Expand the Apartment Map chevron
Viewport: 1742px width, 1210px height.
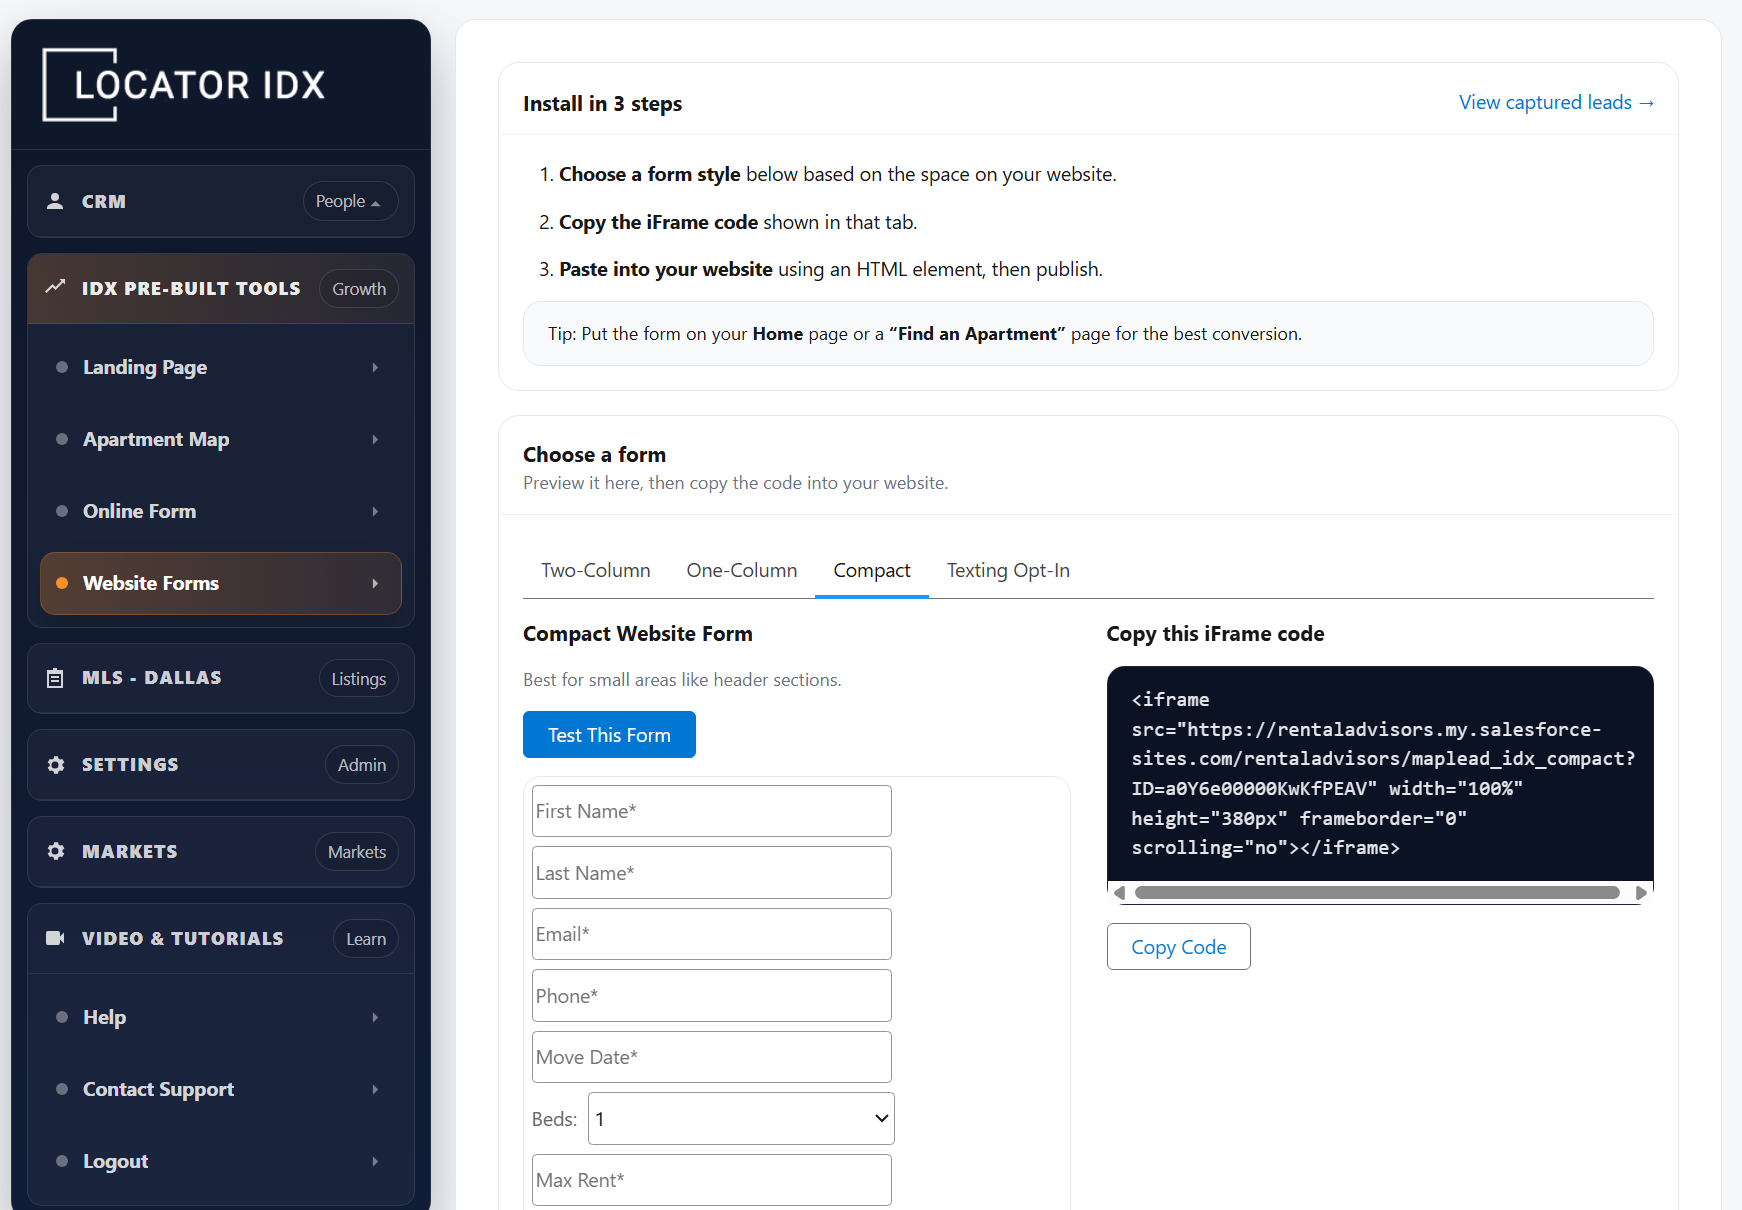click(x=375, y=439)
